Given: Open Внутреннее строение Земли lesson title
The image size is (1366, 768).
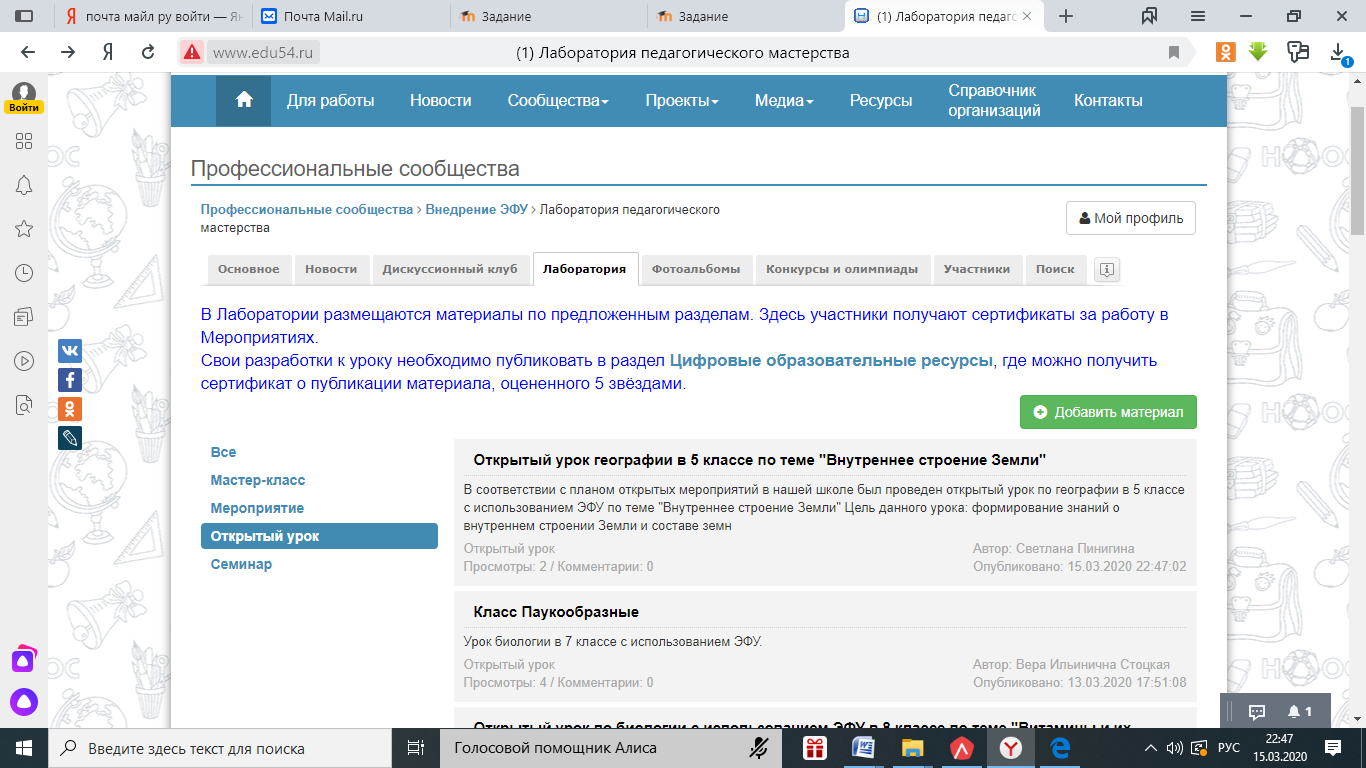Looking at the screenshot, I should (x=759, y=460).
